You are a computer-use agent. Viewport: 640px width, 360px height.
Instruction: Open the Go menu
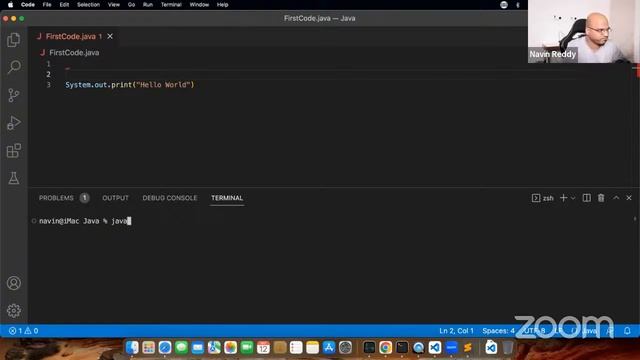click(x=131, y=5)
